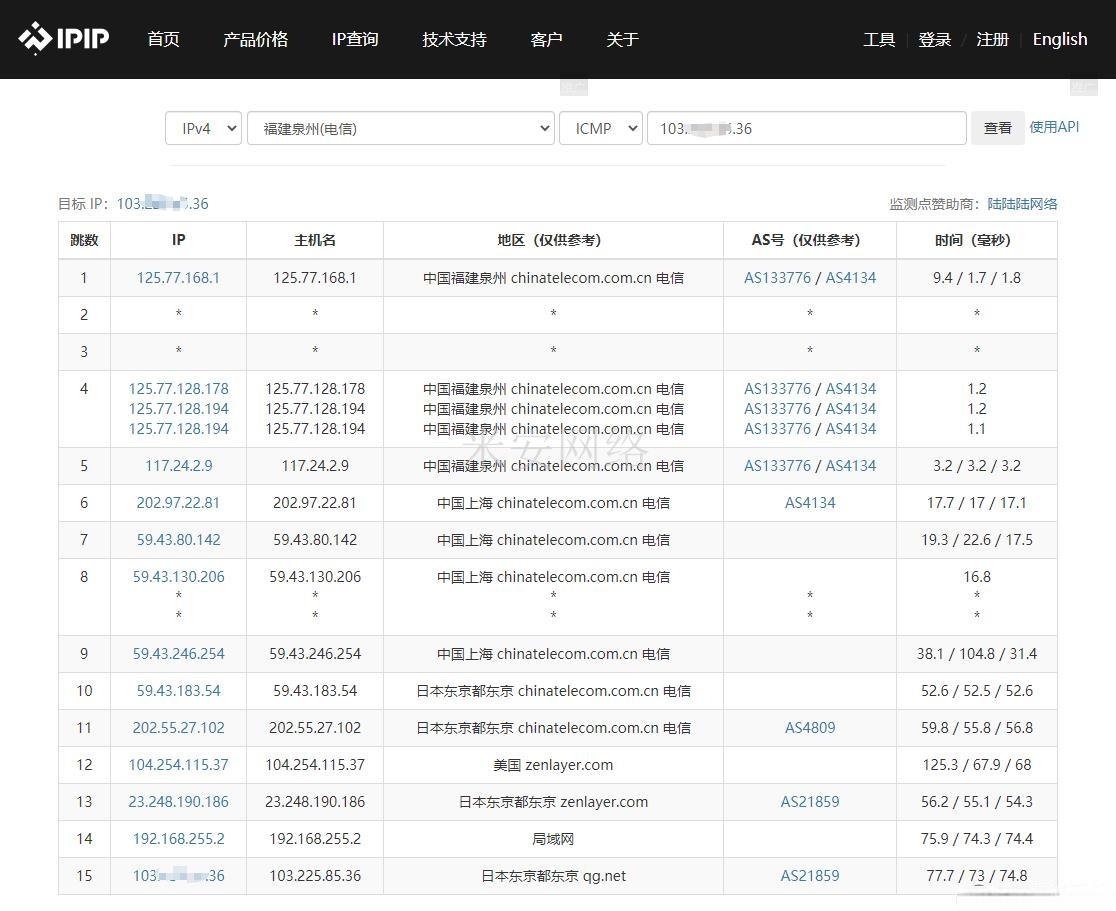This screenshot has width=1116, height=911.
Task: Click the target IP link after 目标 IP
Action: 162,204
